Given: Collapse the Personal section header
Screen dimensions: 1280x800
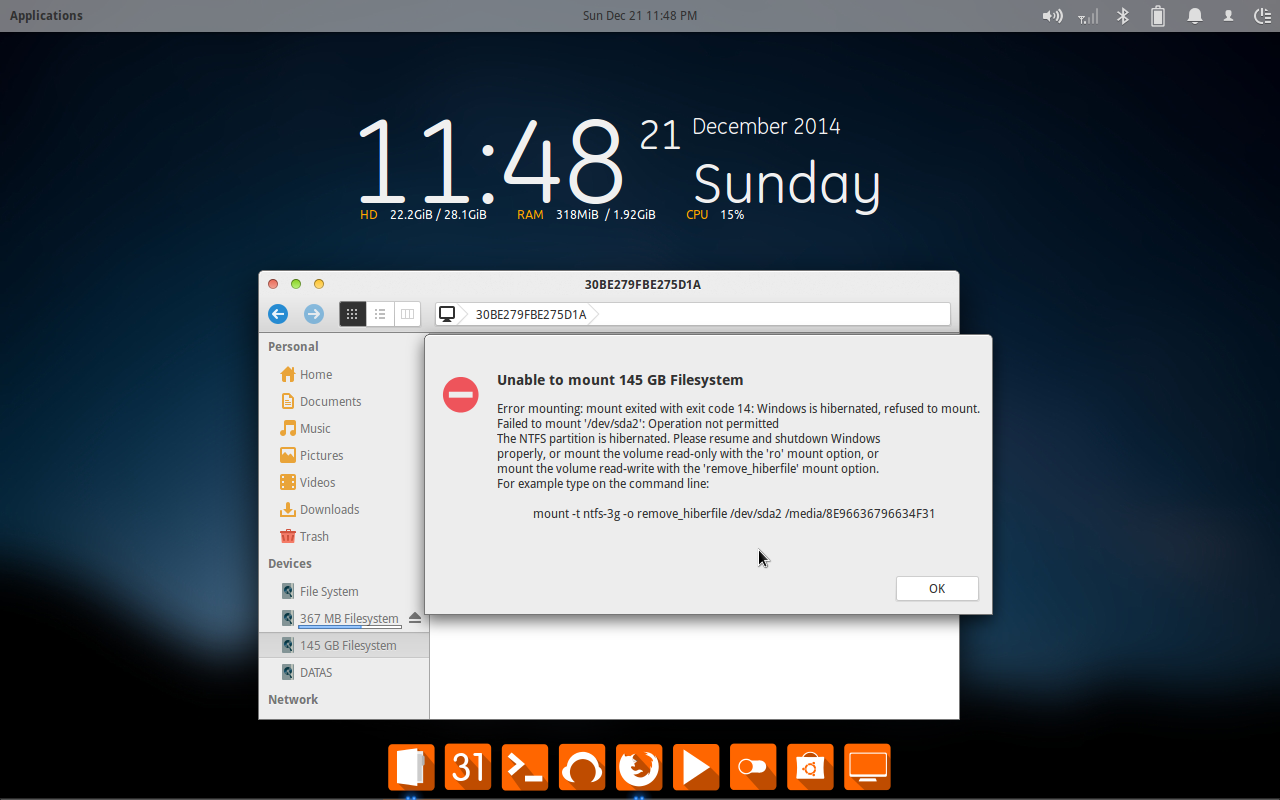Looking at the screenshot, I should coord(293,346).
